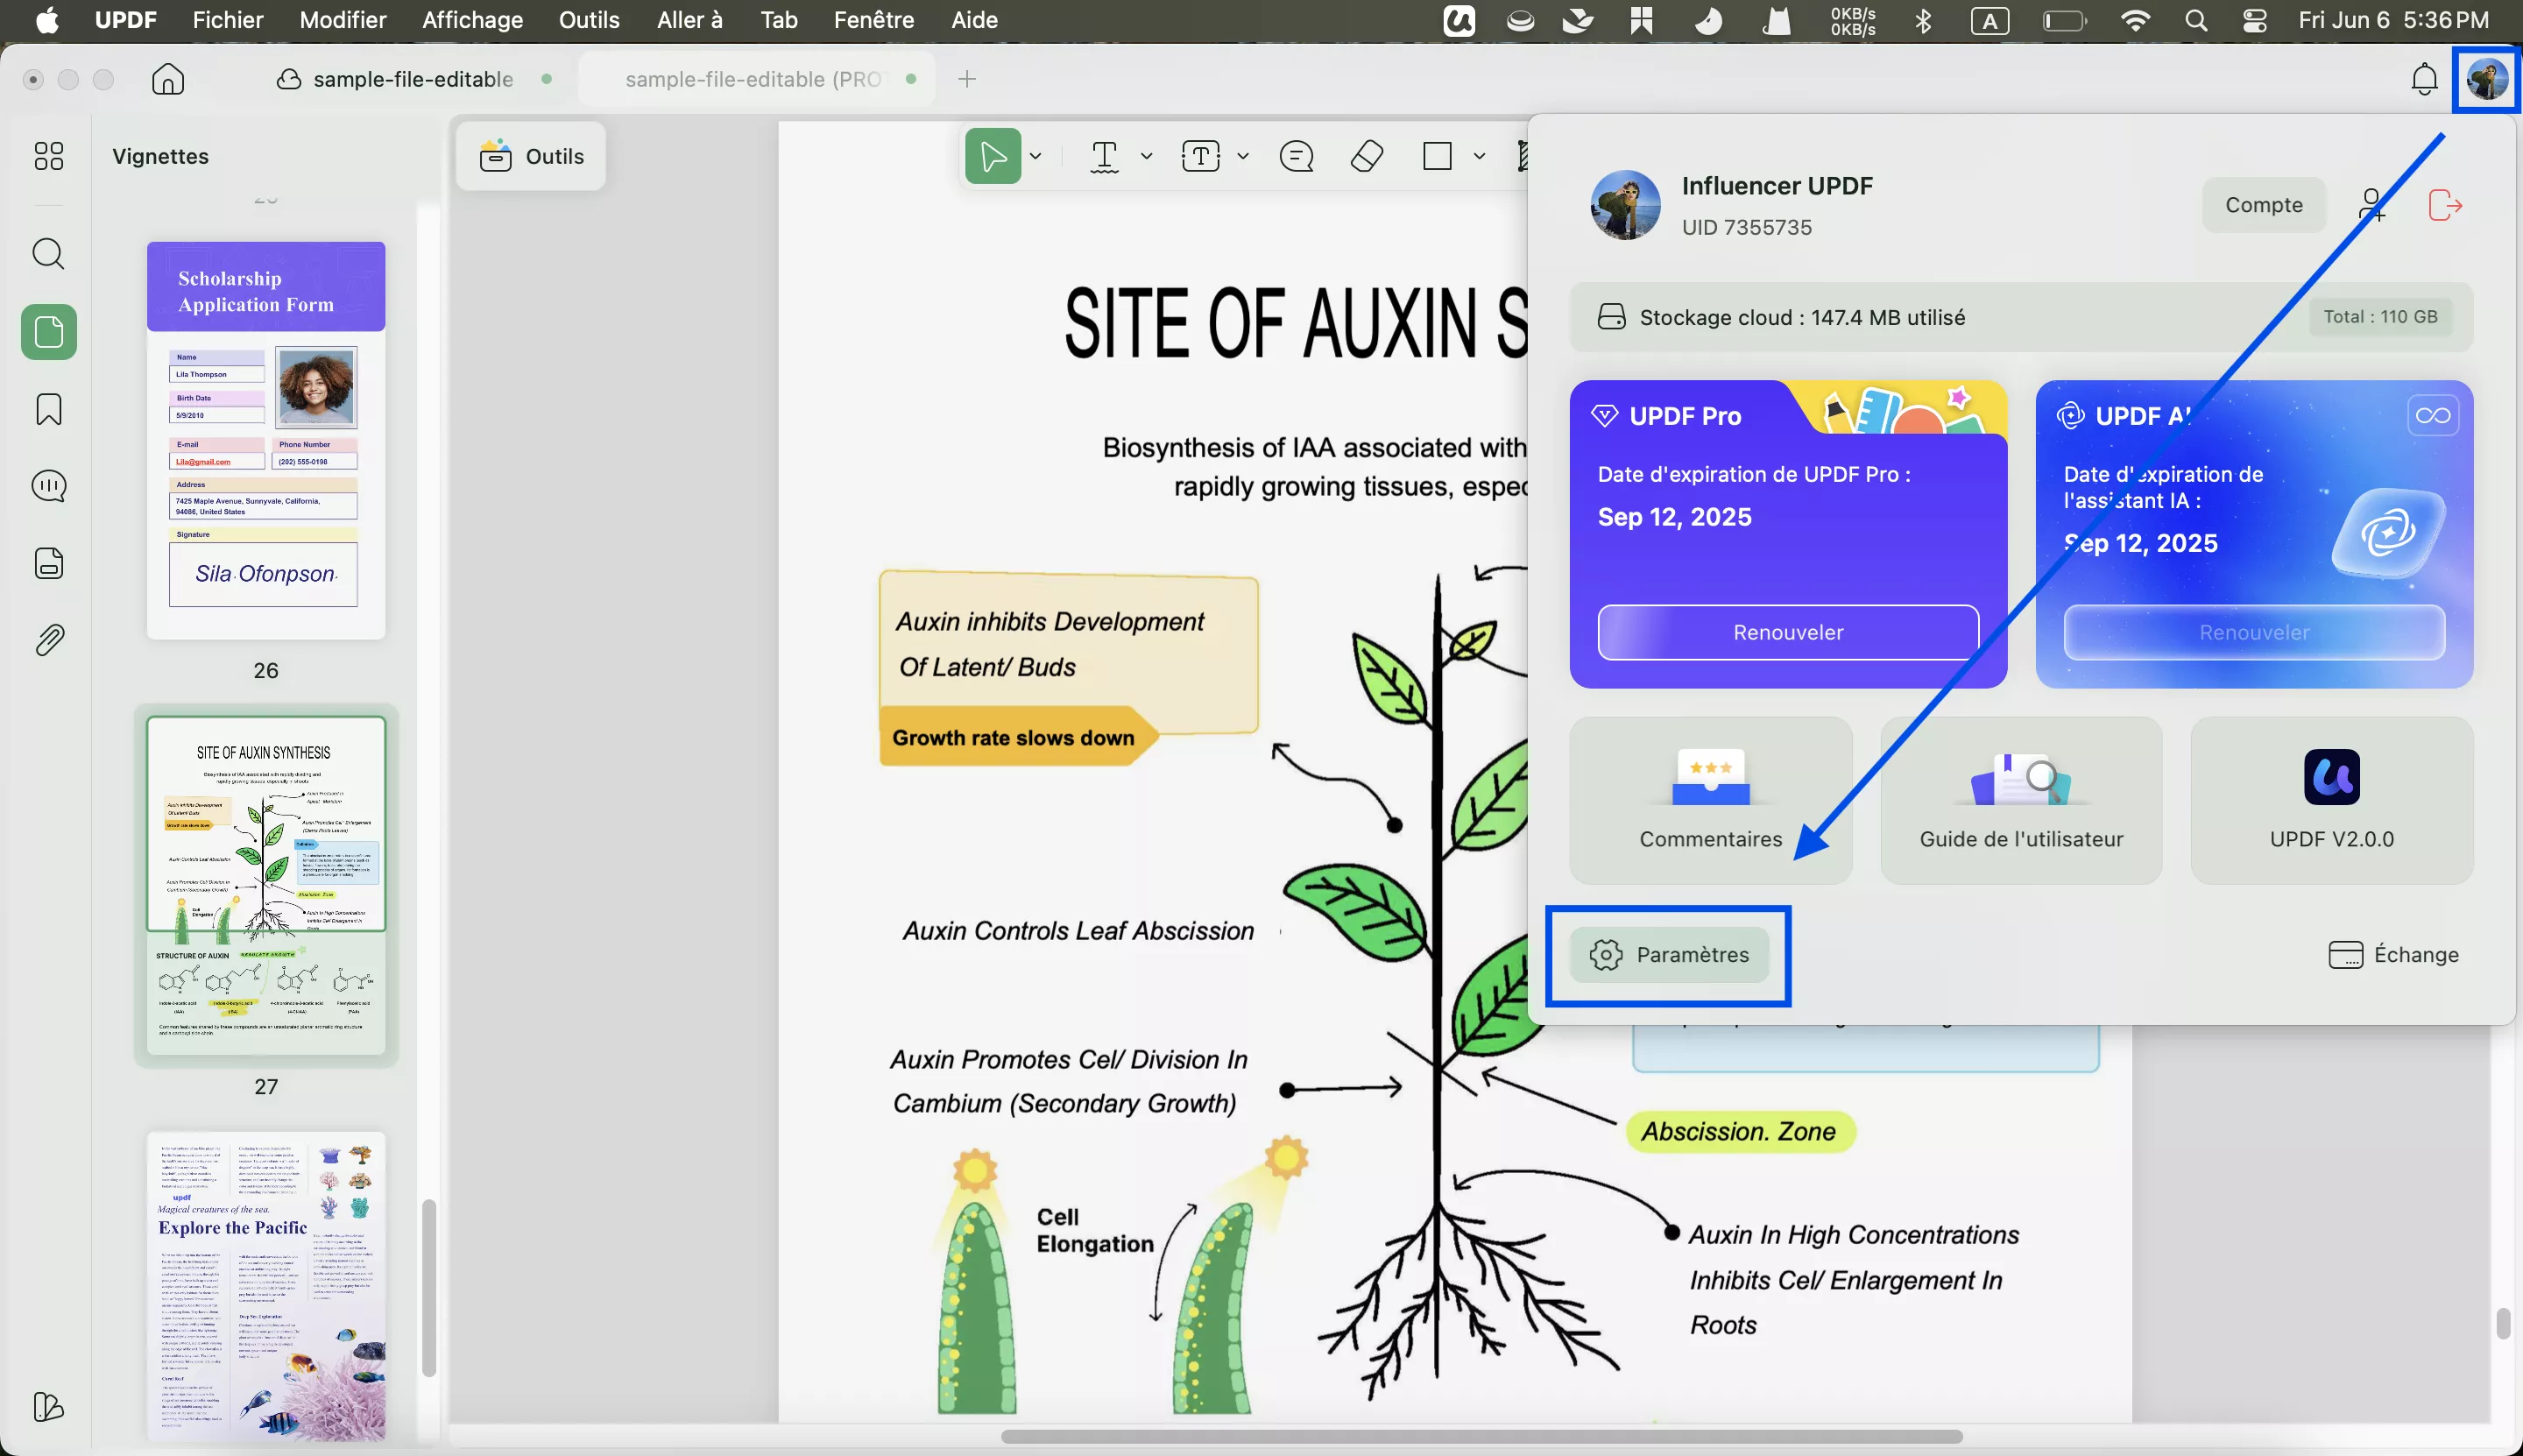Image resolution: width=2523 pixels, height=1456 pixels.
Task: Click the infinity badge on UPDF AI card
Action: coord(2432,415)
